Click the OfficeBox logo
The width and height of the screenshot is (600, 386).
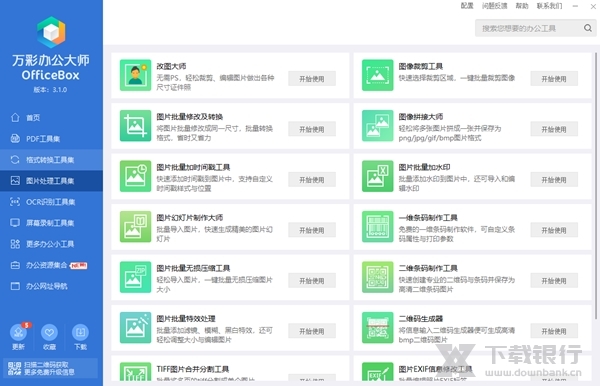click(x=51, y=32)
